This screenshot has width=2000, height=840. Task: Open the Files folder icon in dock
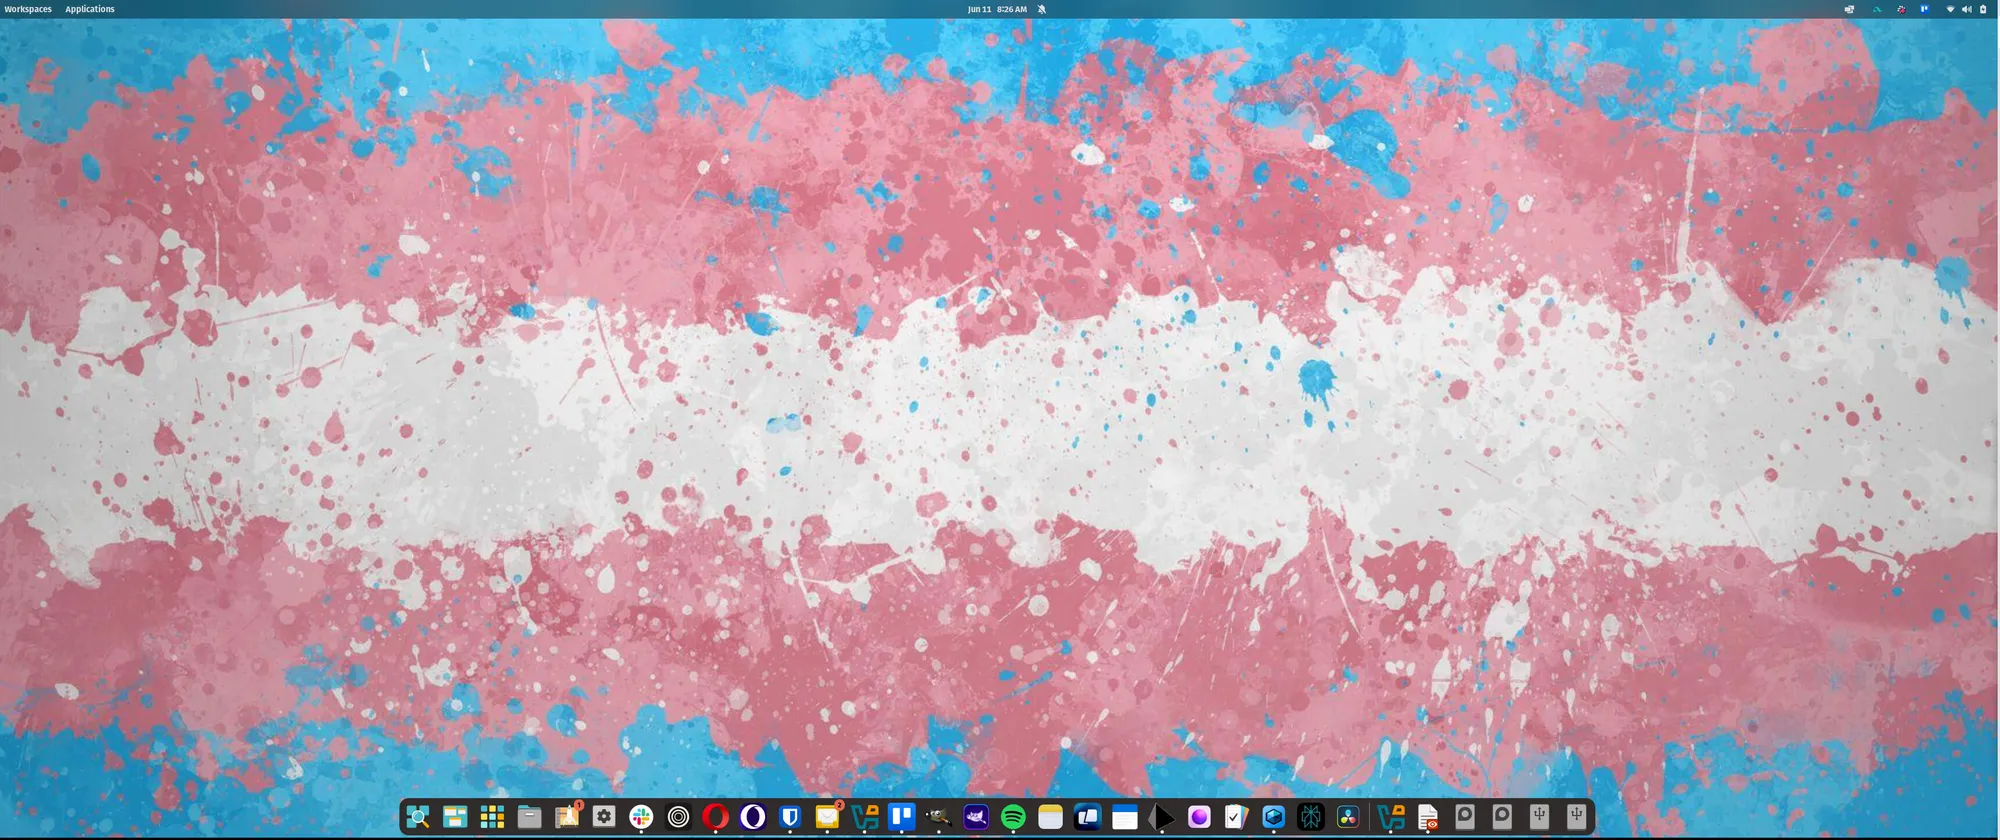pos(529,817)
